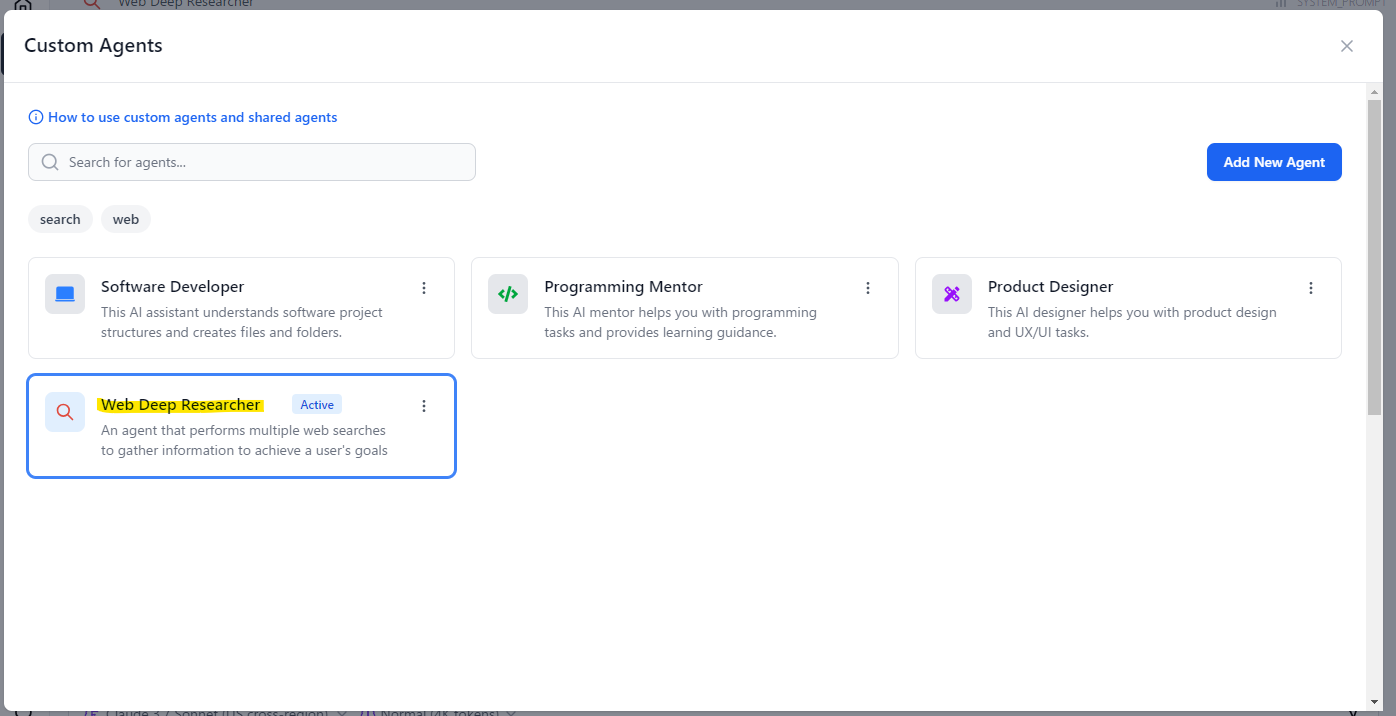
Task: Toggle the "web" tag filter
Action: click(x=126, y=219)
